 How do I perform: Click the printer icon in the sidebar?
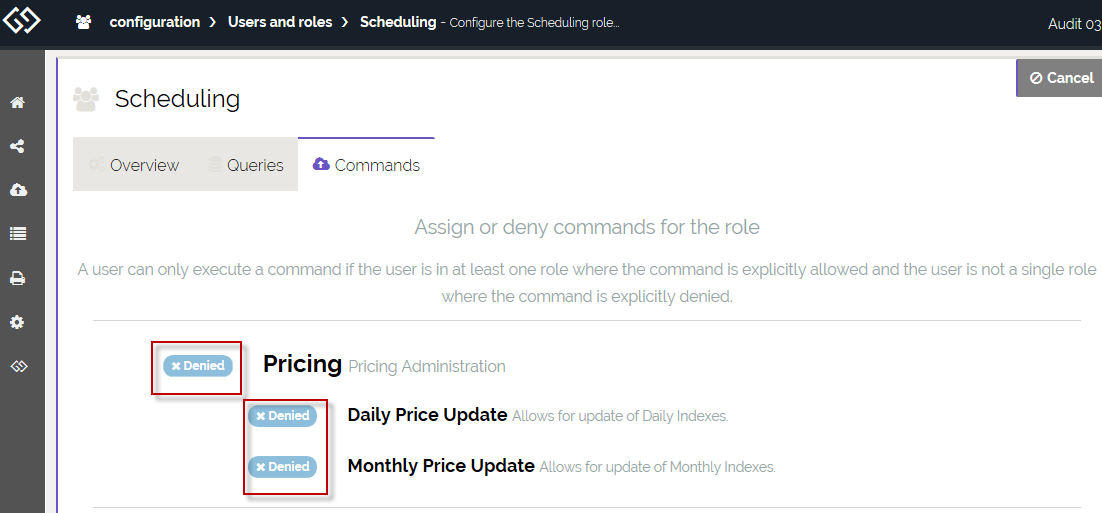click(17, 278)
